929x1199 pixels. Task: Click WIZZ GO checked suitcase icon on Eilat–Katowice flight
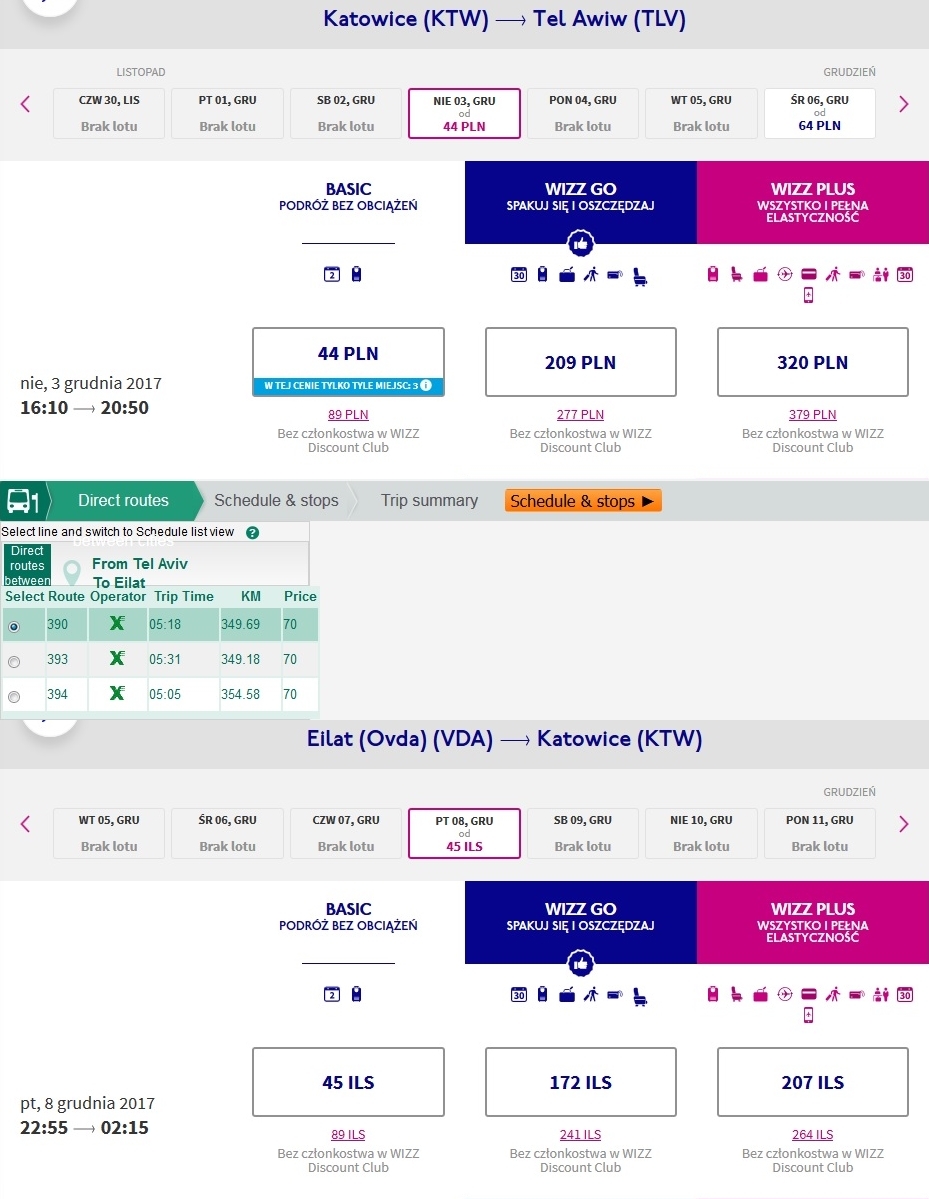(x=567, y=995)
